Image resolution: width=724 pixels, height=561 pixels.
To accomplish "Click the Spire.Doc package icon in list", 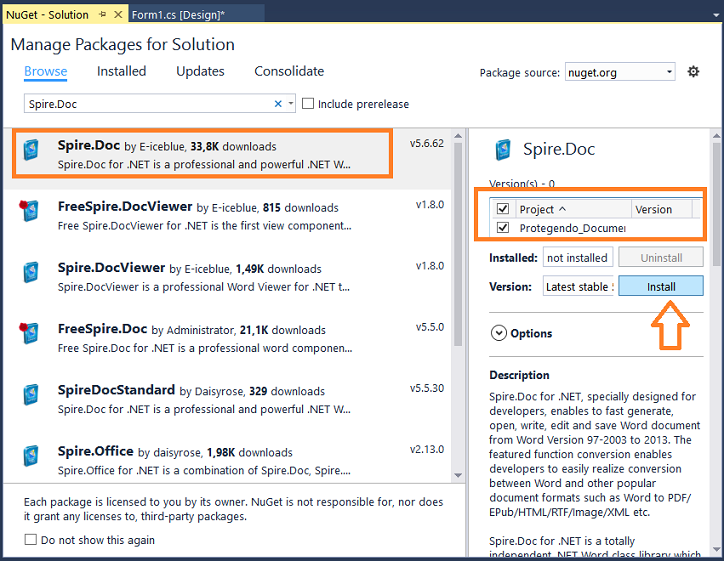I will coord(31,150).
